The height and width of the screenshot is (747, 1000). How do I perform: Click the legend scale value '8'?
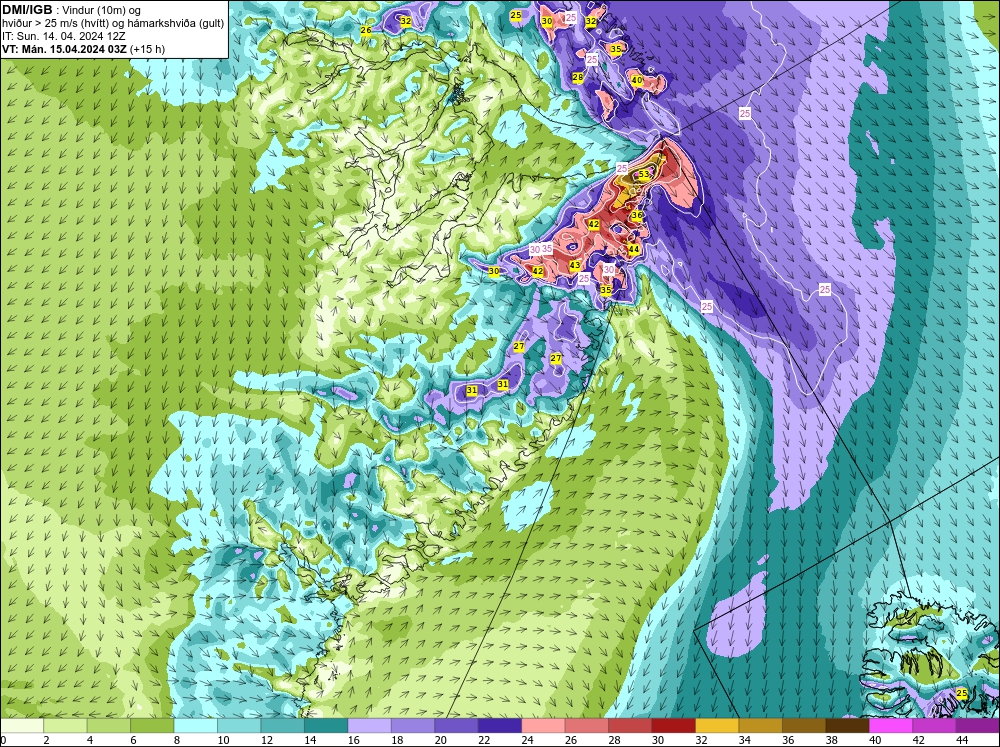coord(177,740)
